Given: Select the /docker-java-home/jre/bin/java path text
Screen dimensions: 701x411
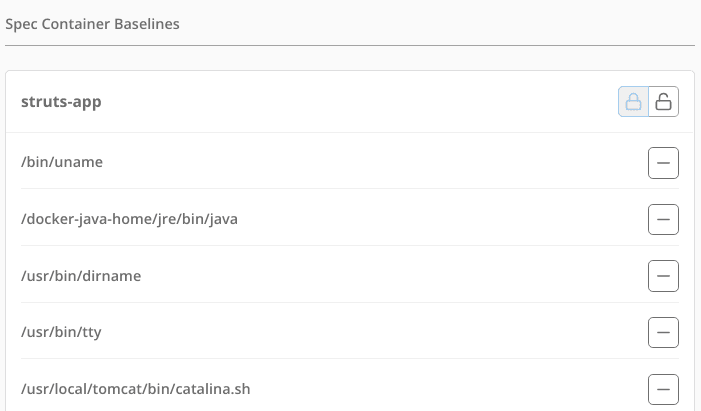Looking at the screenshot, I should tap(129, 219).
